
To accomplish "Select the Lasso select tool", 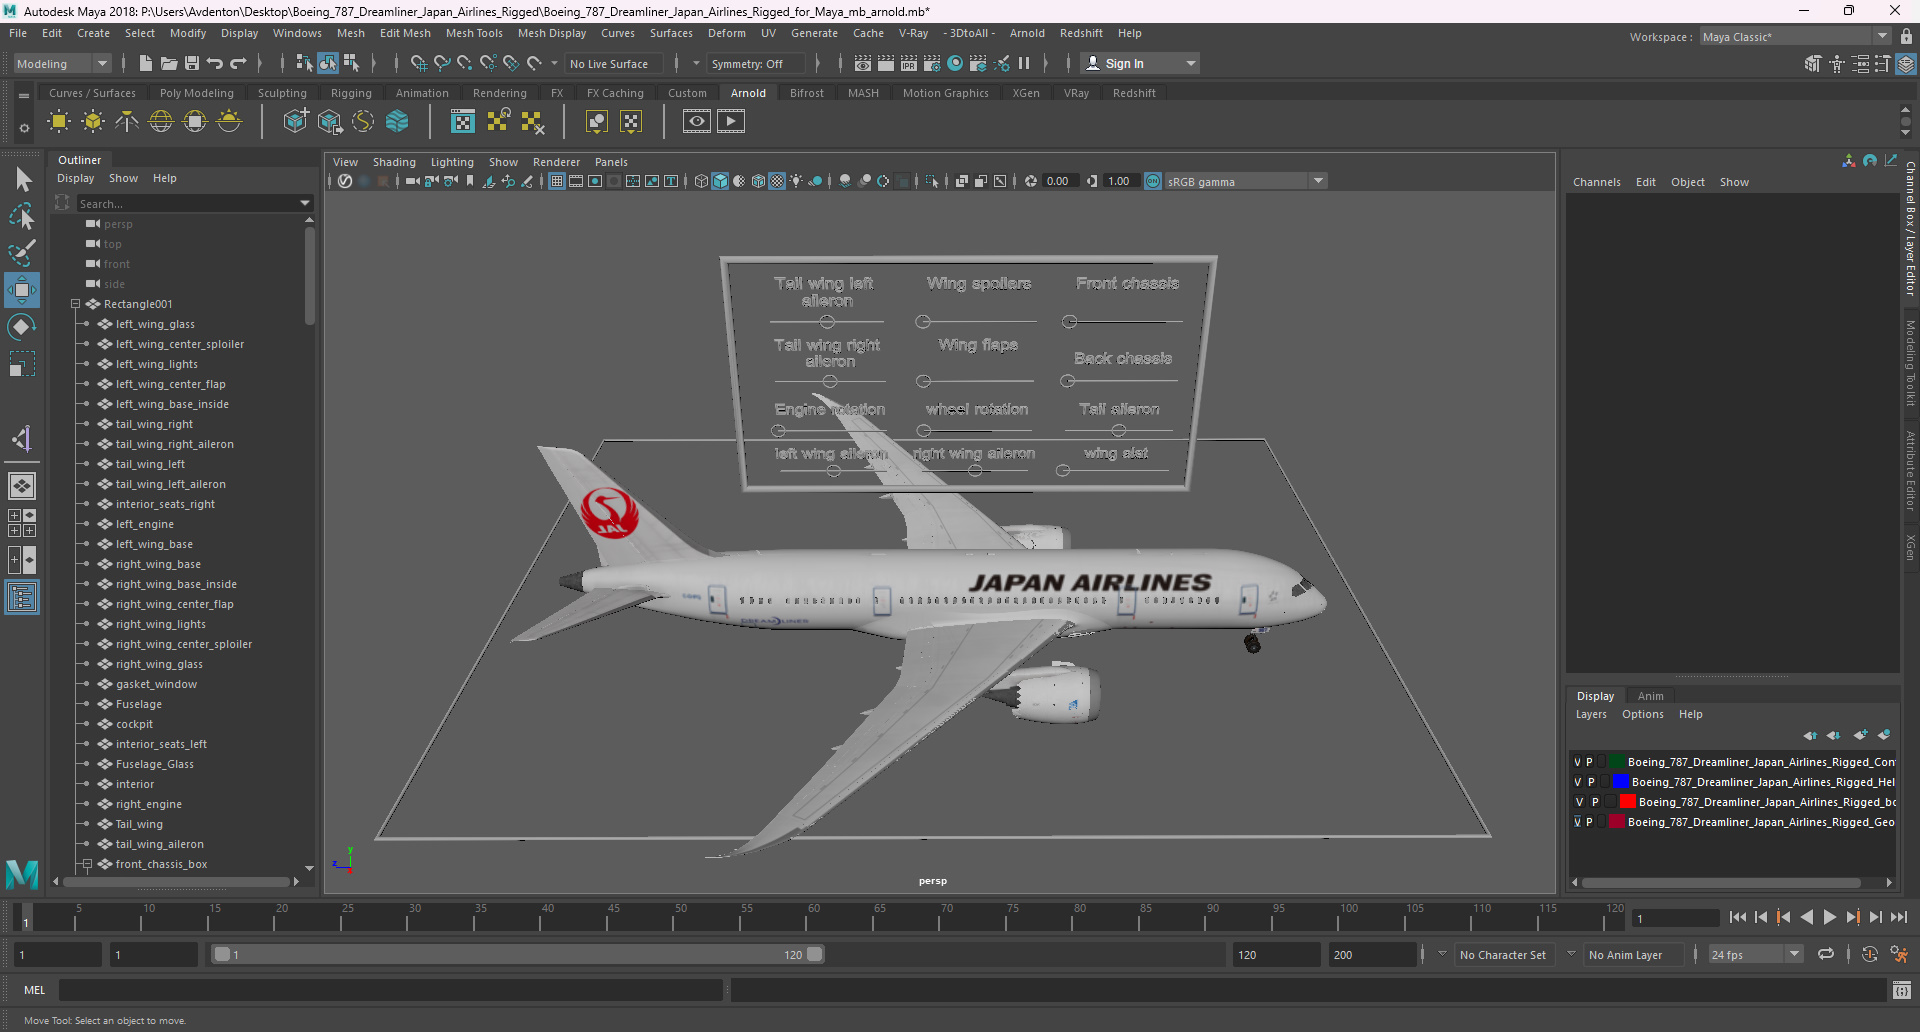I will [22, 216].
